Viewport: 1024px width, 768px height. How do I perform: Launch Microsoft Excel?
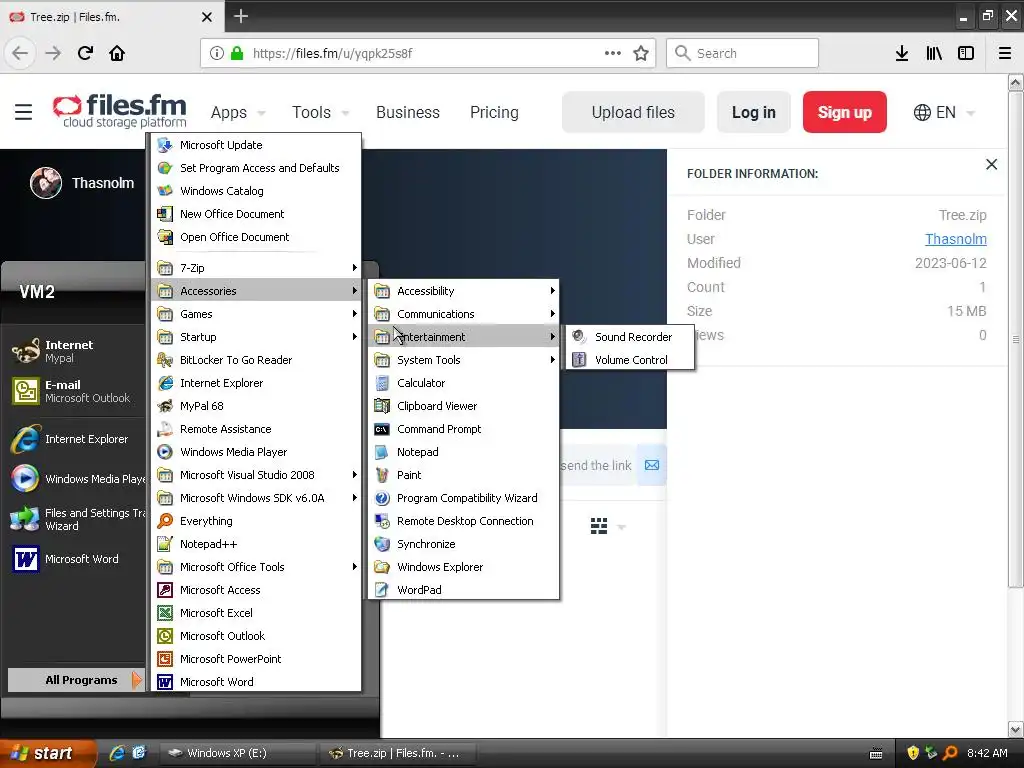tap(256, 613)
